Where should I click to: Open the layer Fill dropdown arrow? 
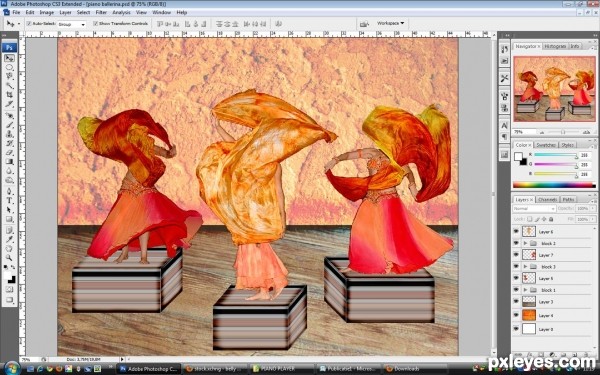593,219
